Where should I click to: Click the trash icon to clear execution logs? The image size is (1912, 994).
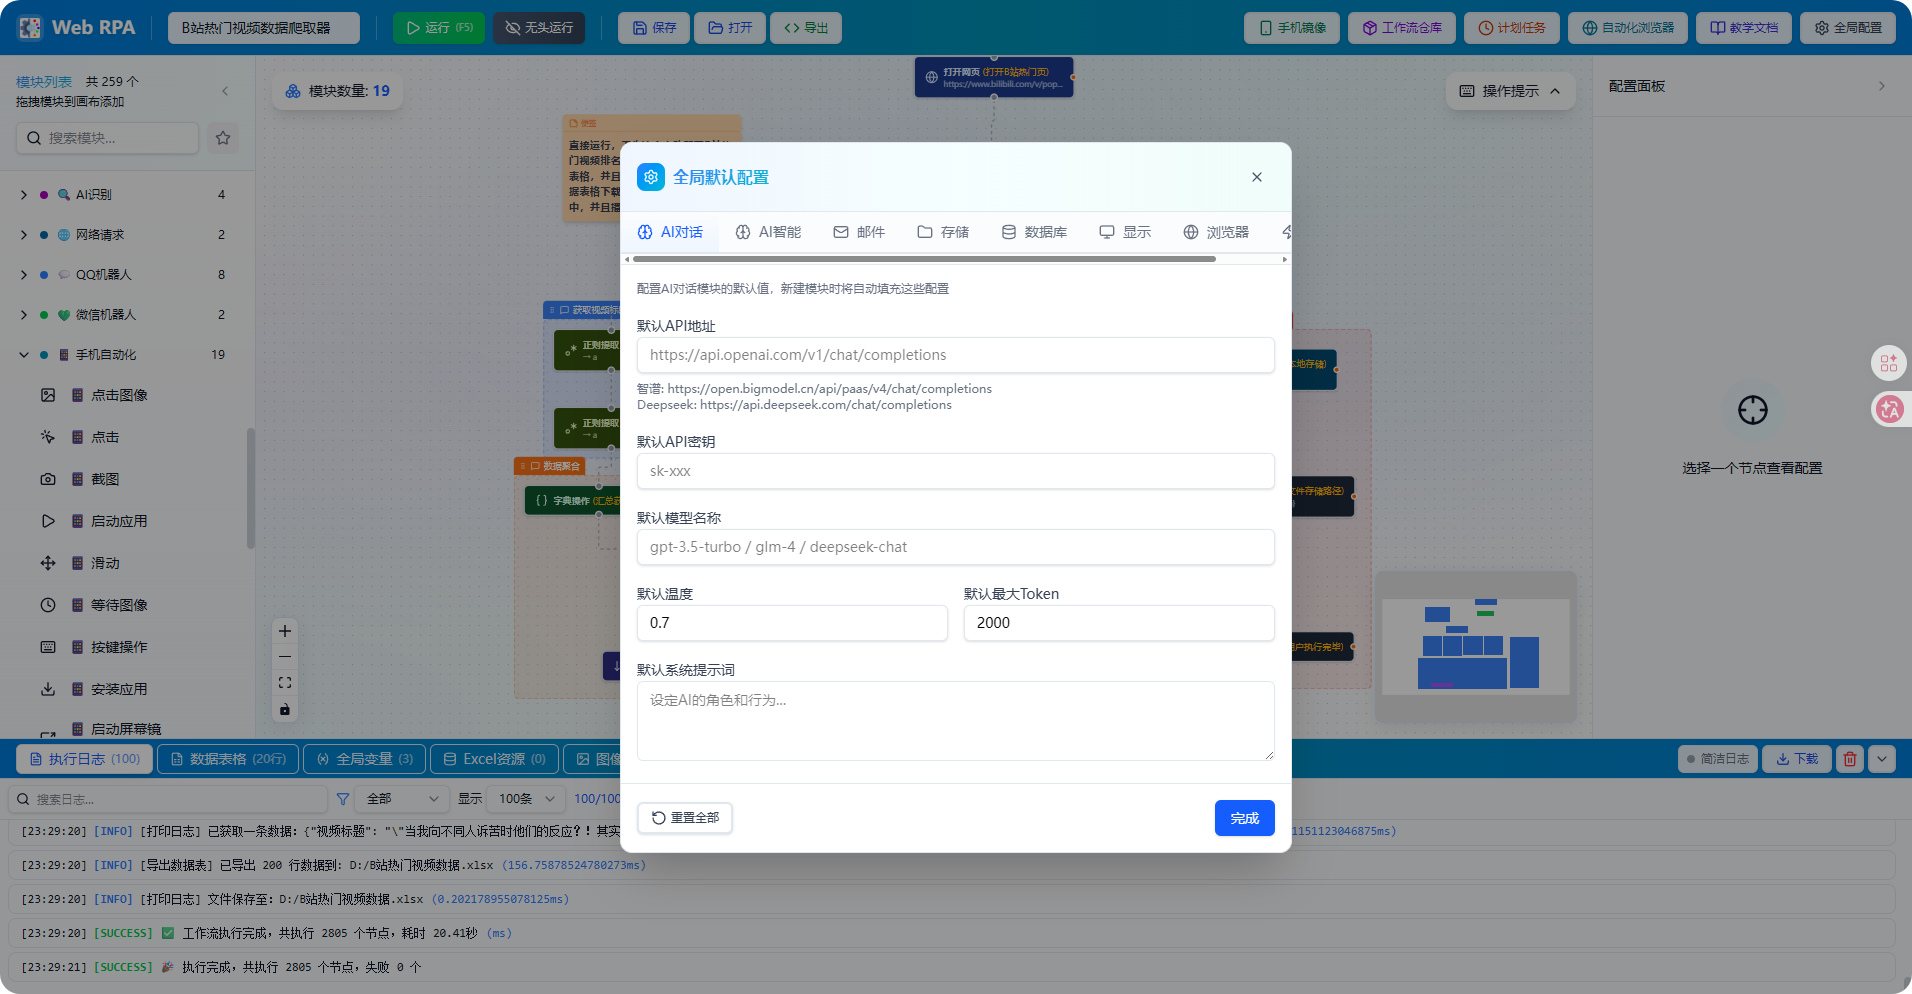[1849, 758]
